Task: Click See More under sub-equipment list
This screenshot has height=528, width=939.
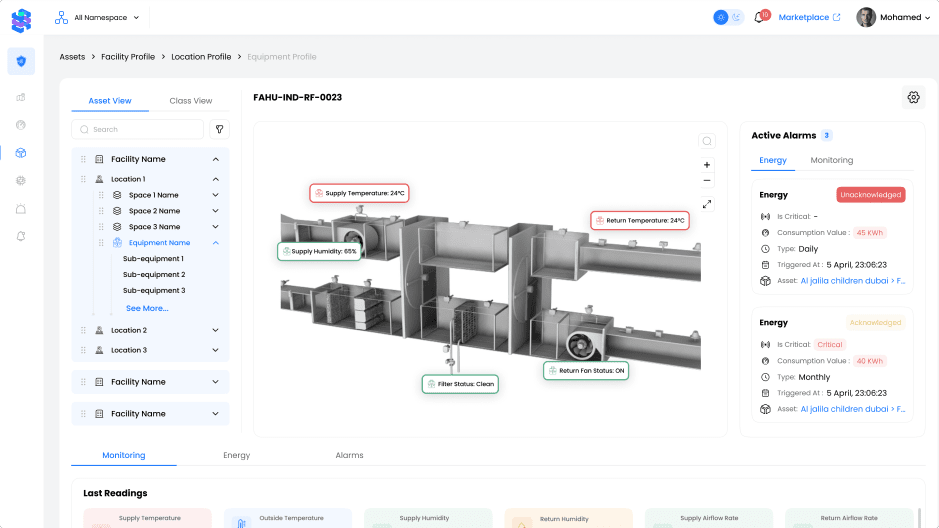Action: tap(147, 308)
